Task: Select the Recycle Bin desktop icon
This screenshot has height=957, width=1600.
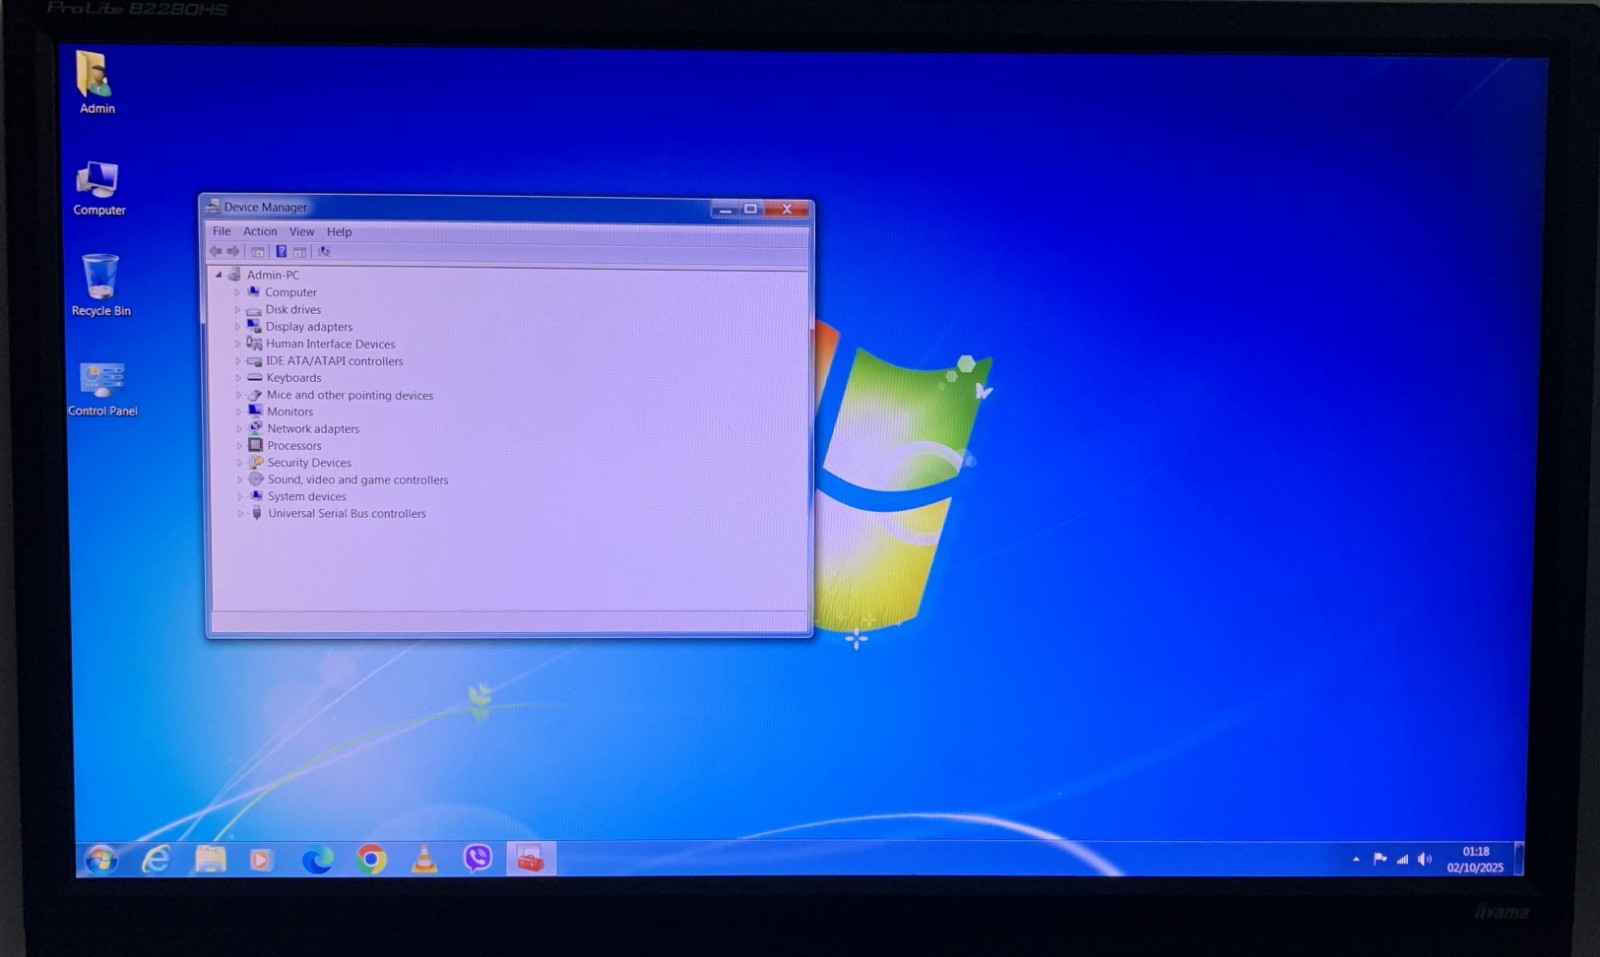Action: click(101, 286)
